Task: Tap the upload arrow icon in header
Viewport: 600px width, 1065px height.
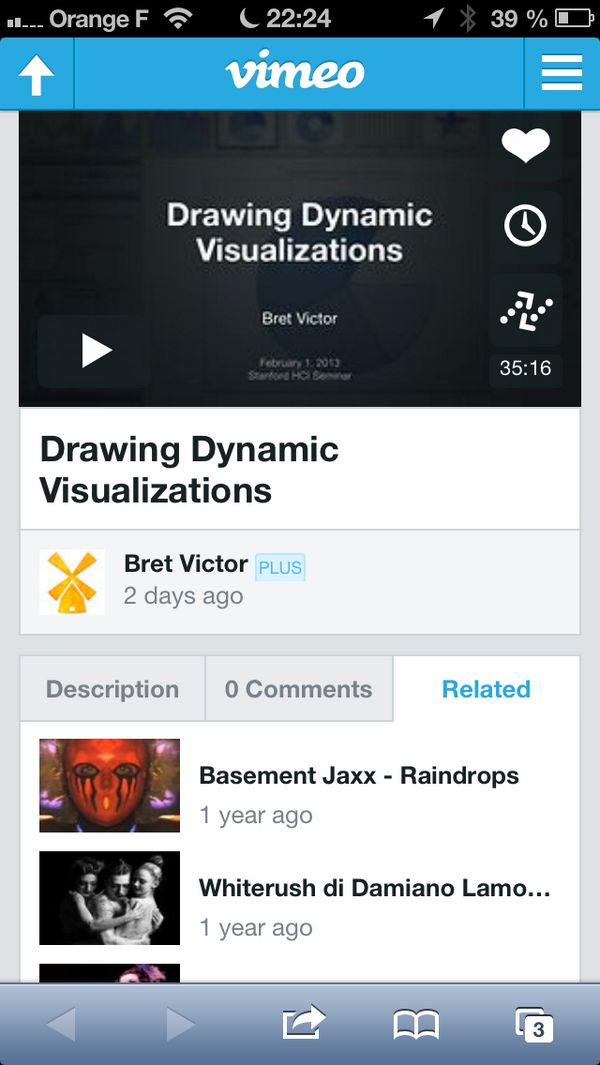Action: [x=36, y=75]
